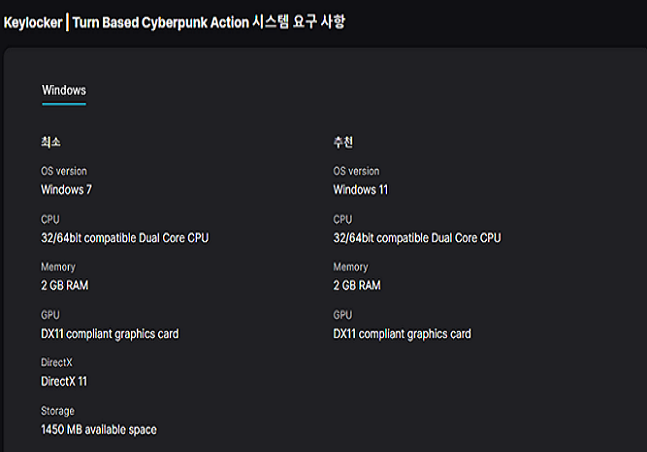The image size is (647, 452).
Task: Click the minimum DX11 compliant graphics card text
Action: click(110, 334)
